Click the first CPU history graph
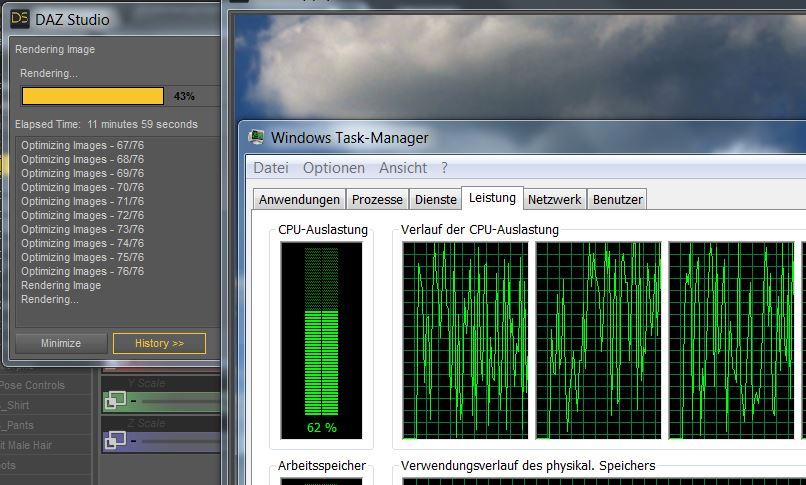 pyautogui.click(x=465, y=341)
